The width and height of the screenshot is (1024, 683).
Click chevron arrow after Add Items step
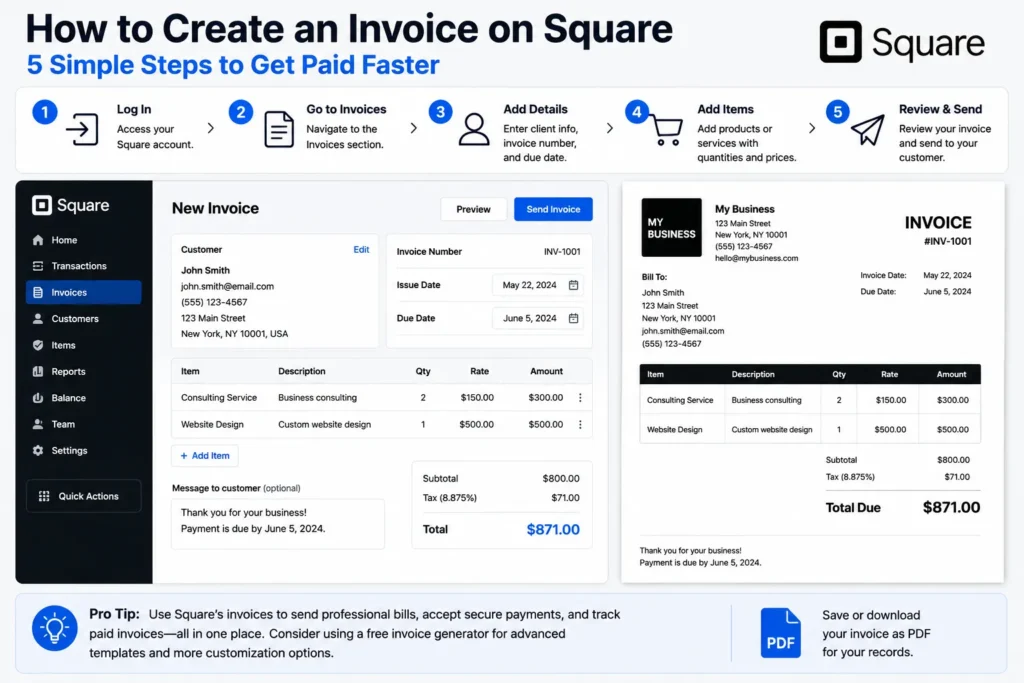click(x=812, y=128)
